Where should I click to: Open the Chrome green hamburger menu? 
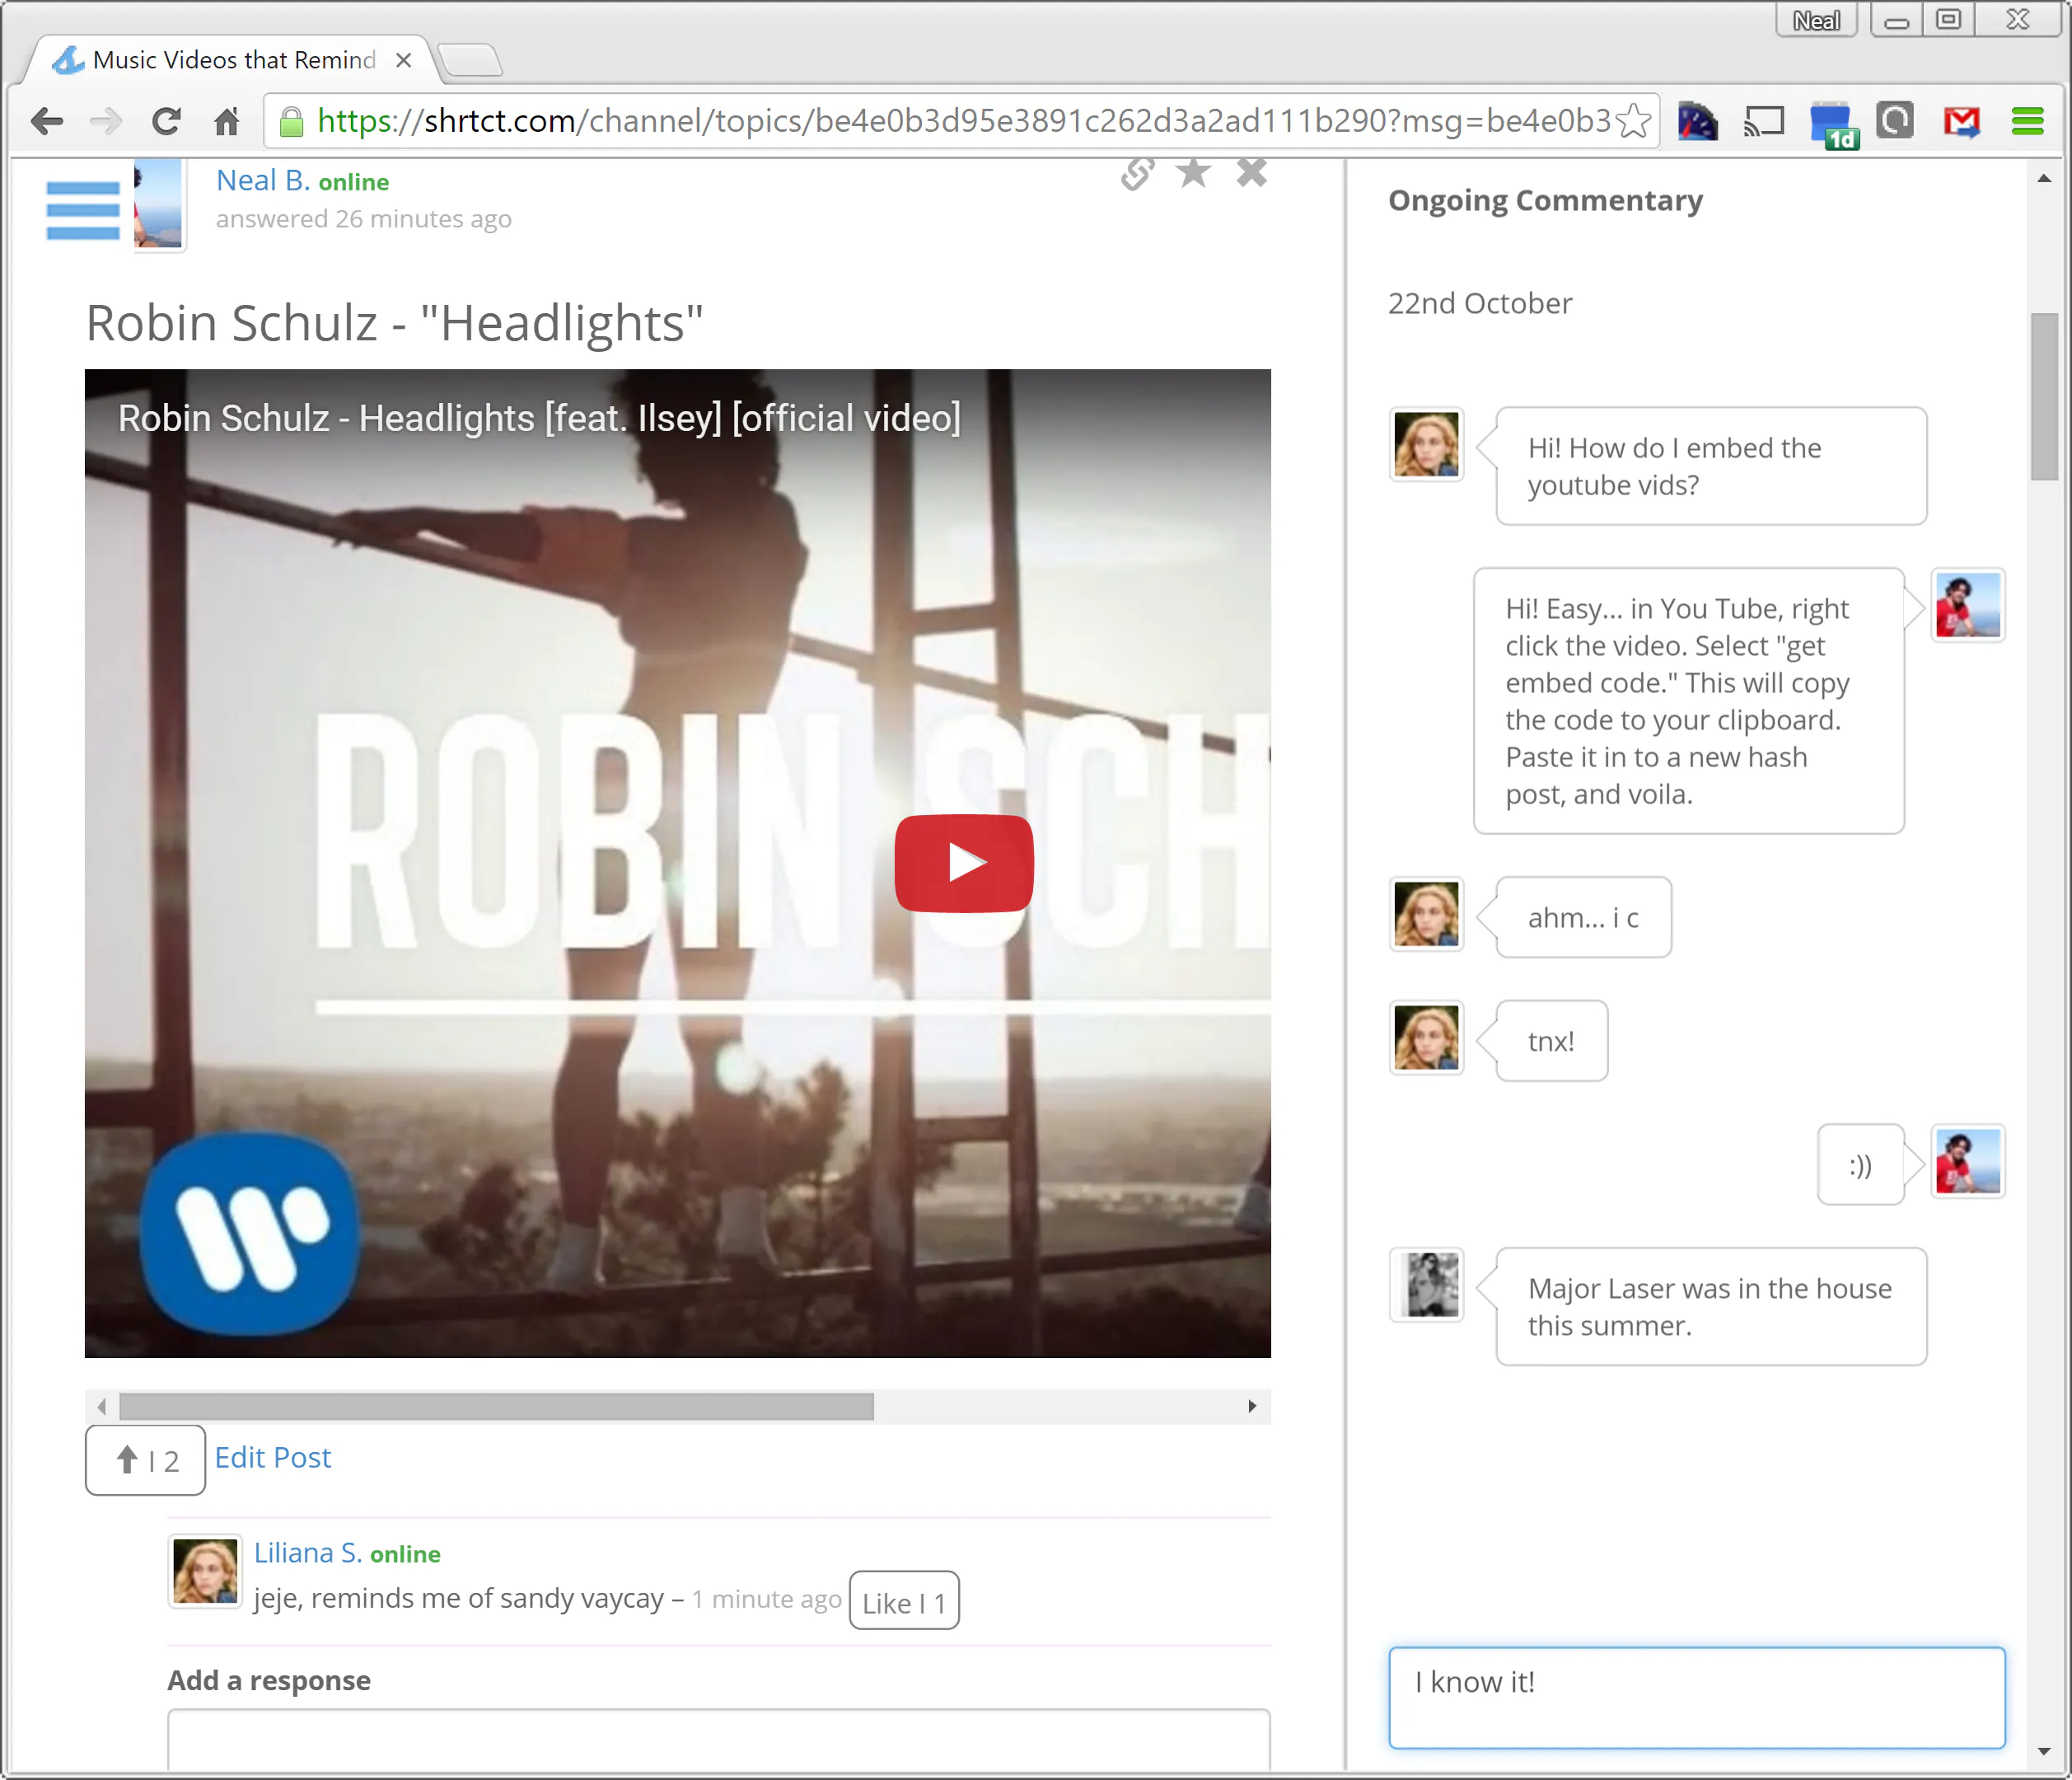(x=2027, y=122)
